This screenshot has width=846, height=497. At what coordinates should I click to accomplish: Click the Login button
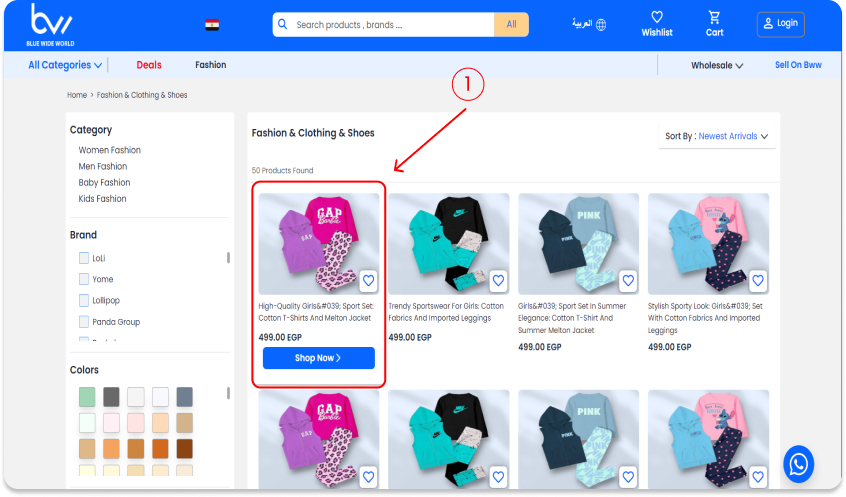pyautogui.click(x=781, y=24)
